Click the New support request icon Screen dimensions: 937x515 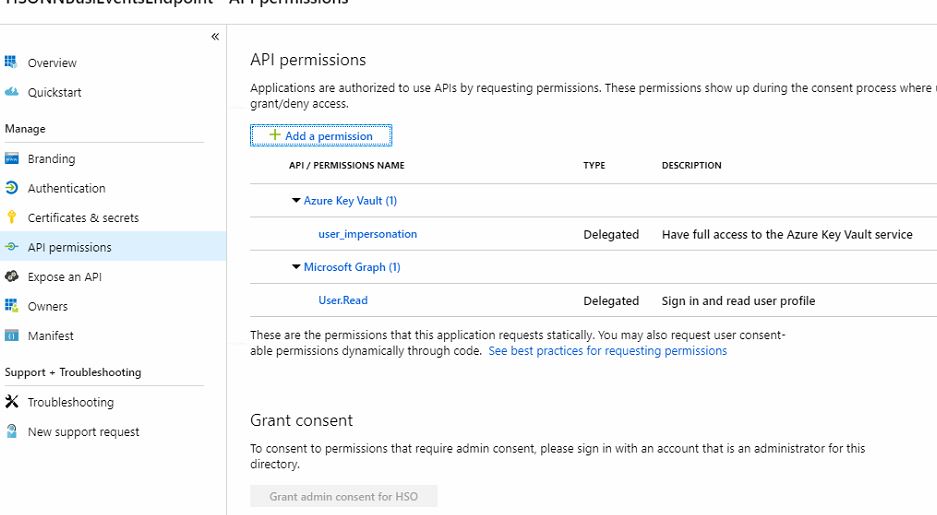12,432
